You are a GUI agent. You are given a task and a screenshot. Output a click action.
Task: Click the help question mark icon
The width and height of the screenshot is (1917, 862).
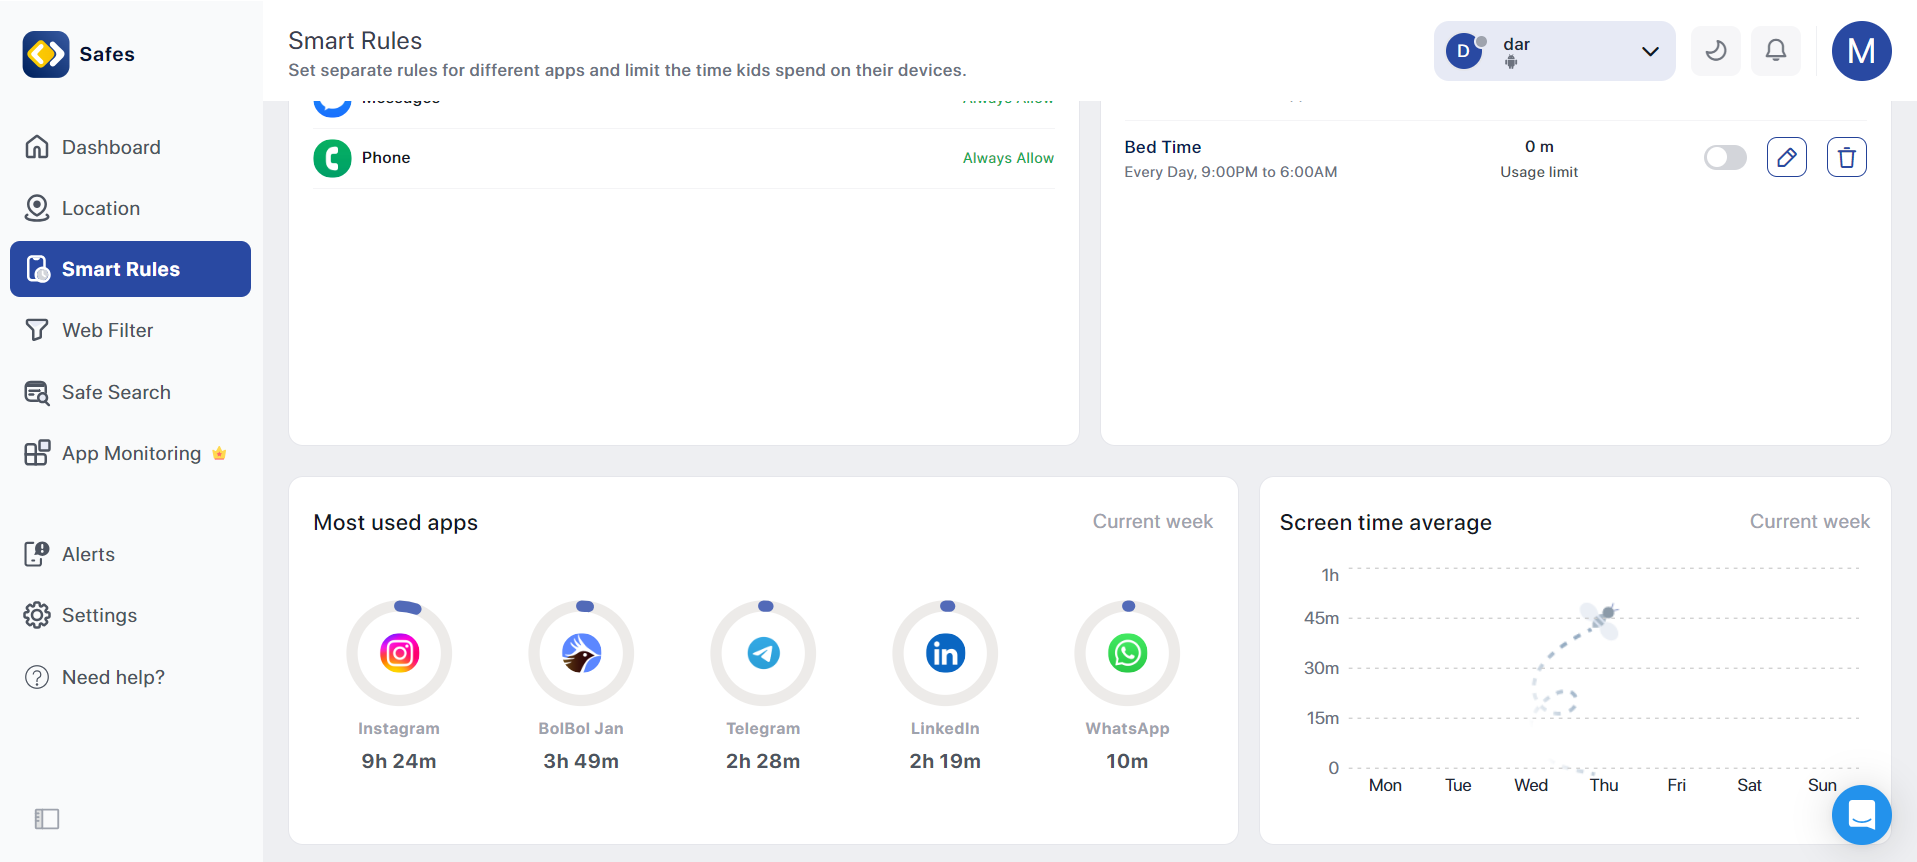coord(37,677)
